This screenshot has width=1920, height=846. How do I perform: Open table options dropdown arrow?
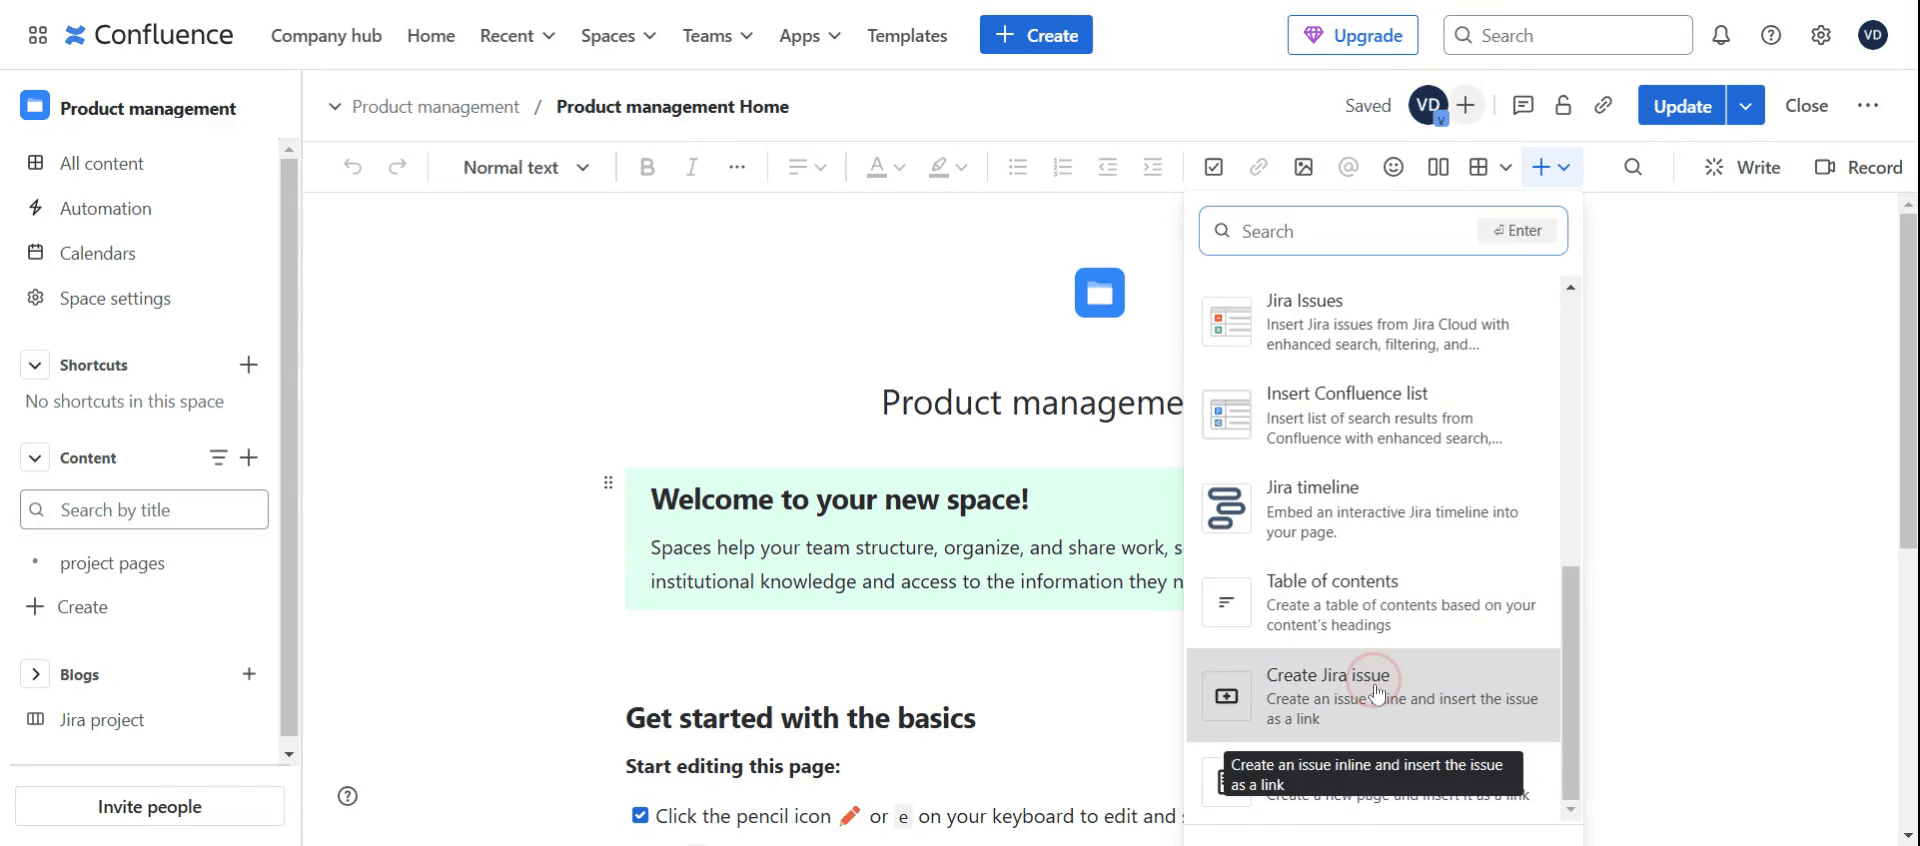[1505, 167]
